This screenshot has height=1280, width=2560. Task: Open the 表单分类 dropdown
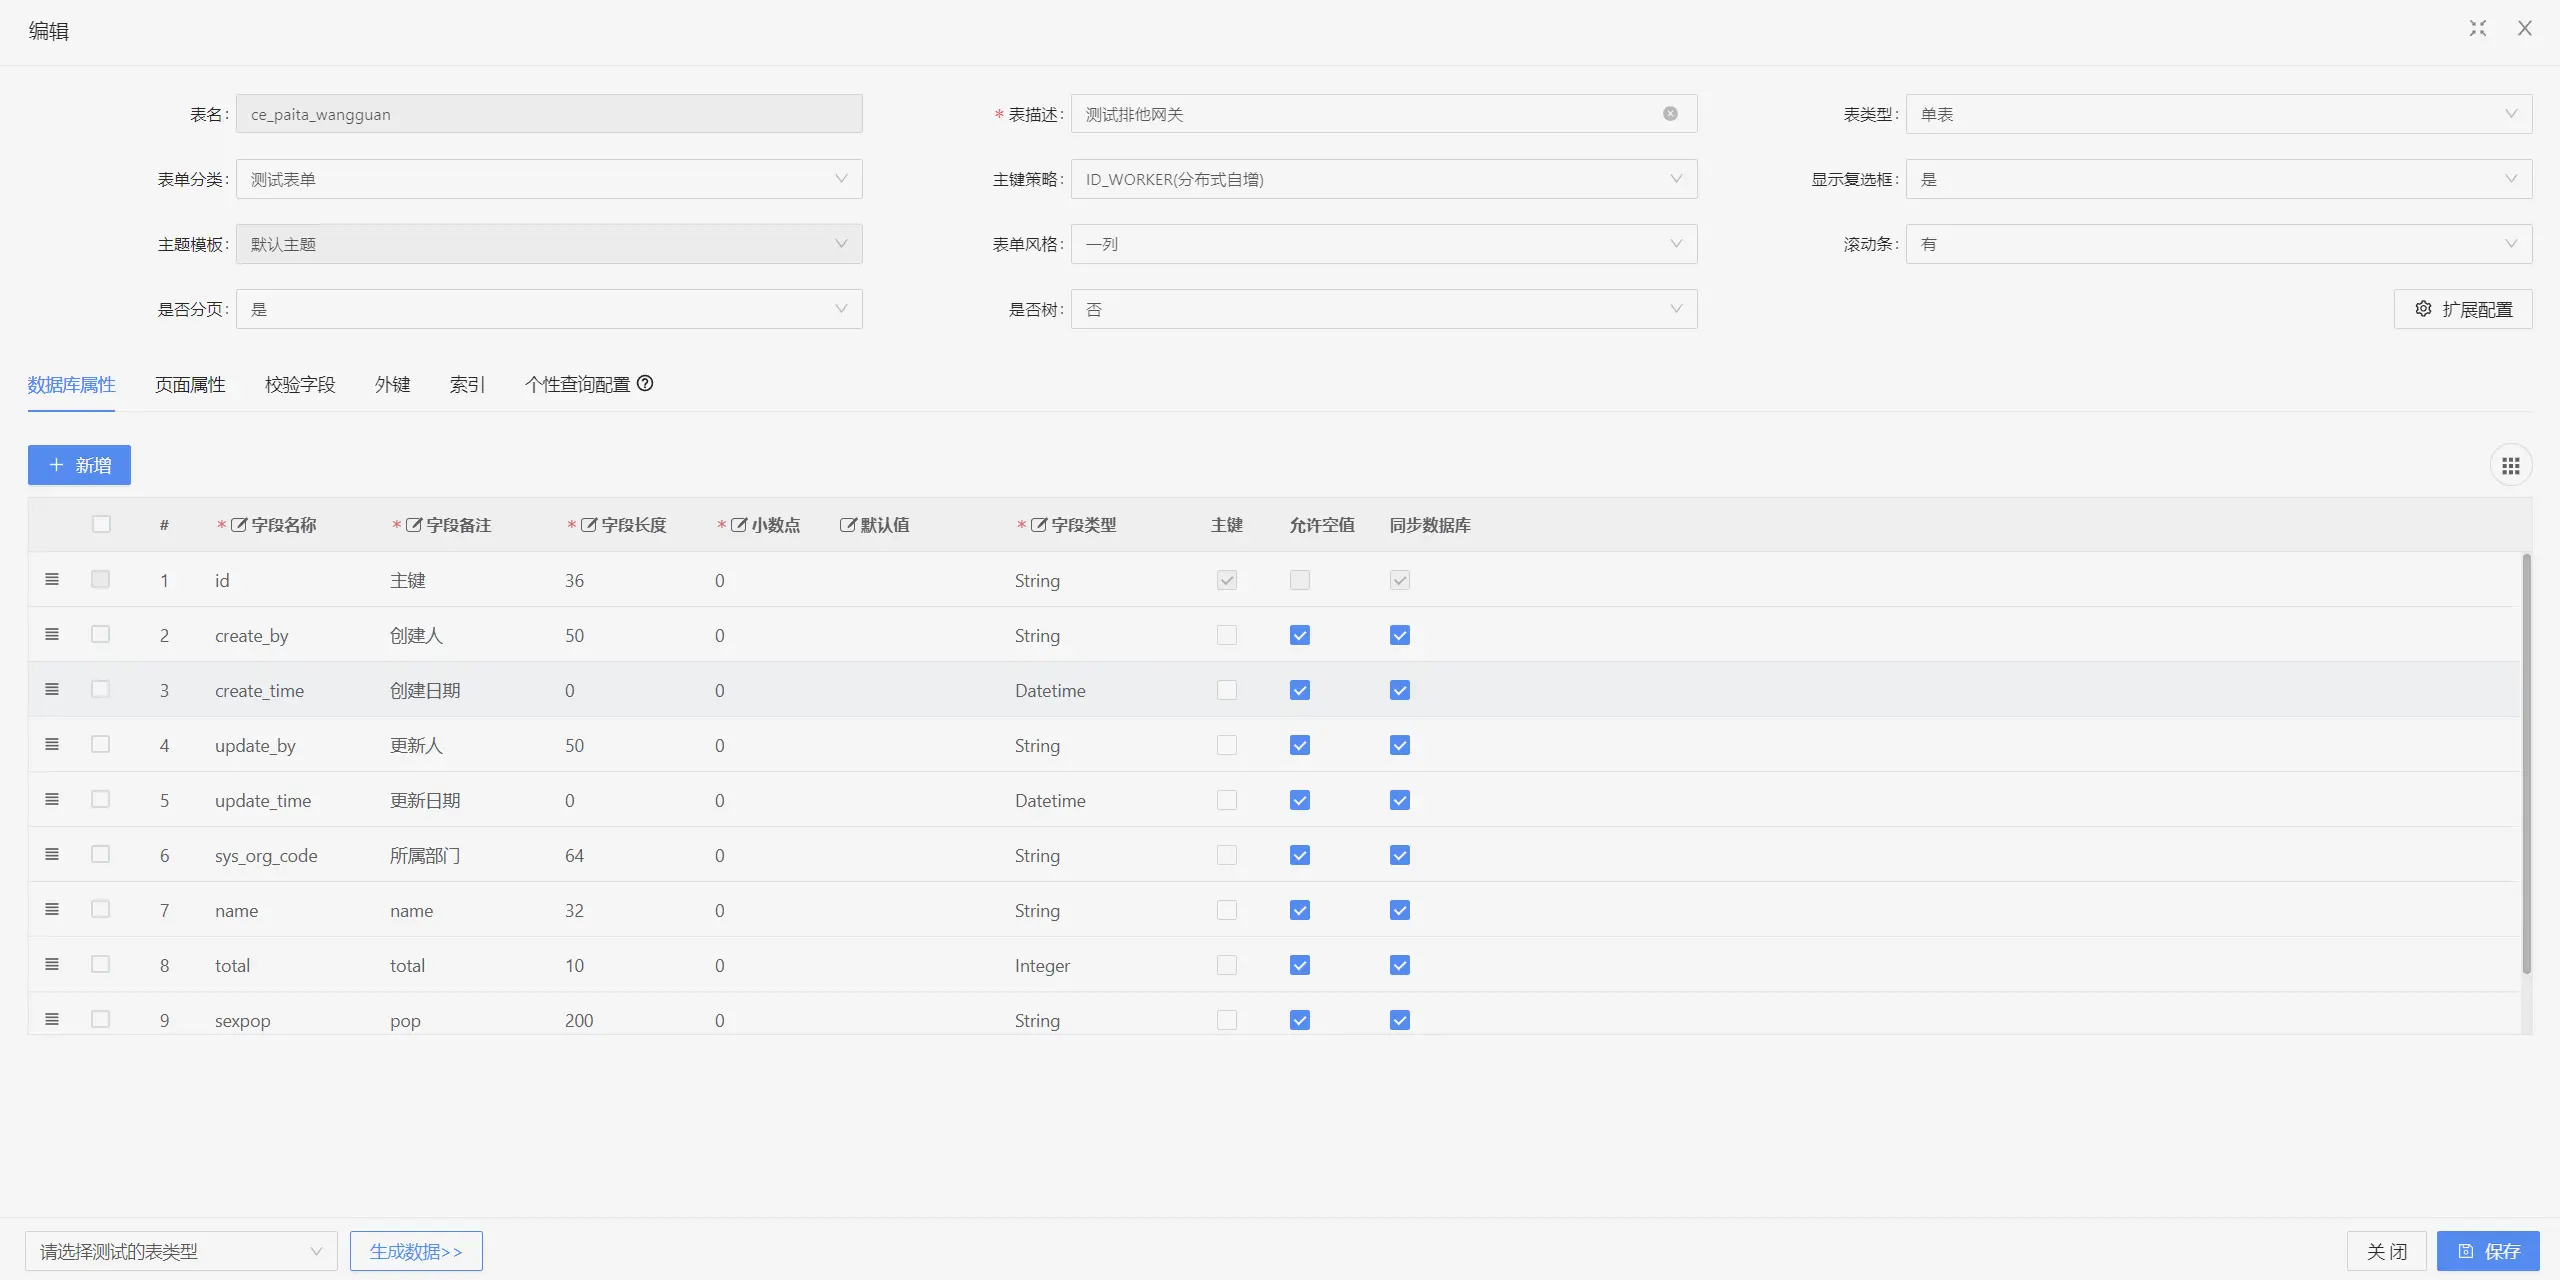coord(549,179)
